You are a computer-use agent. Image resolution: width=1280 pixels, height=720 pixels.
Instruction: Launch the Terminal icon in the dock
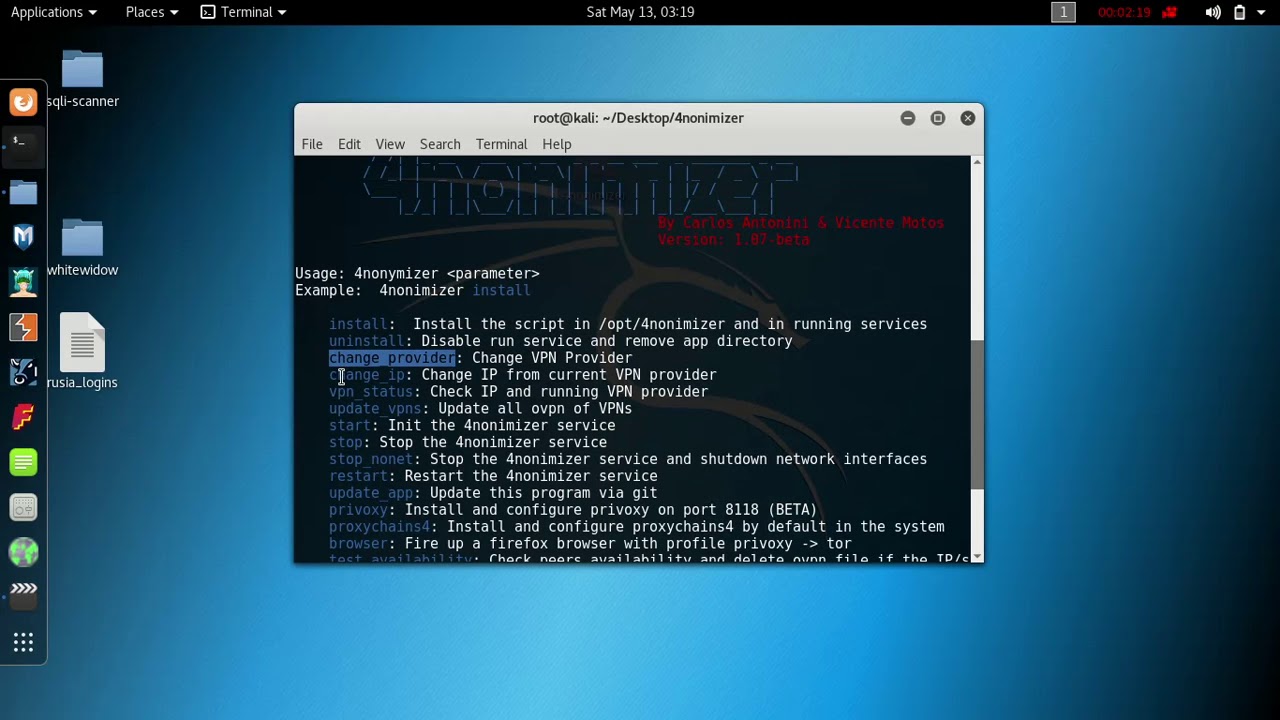coord(23,146)
